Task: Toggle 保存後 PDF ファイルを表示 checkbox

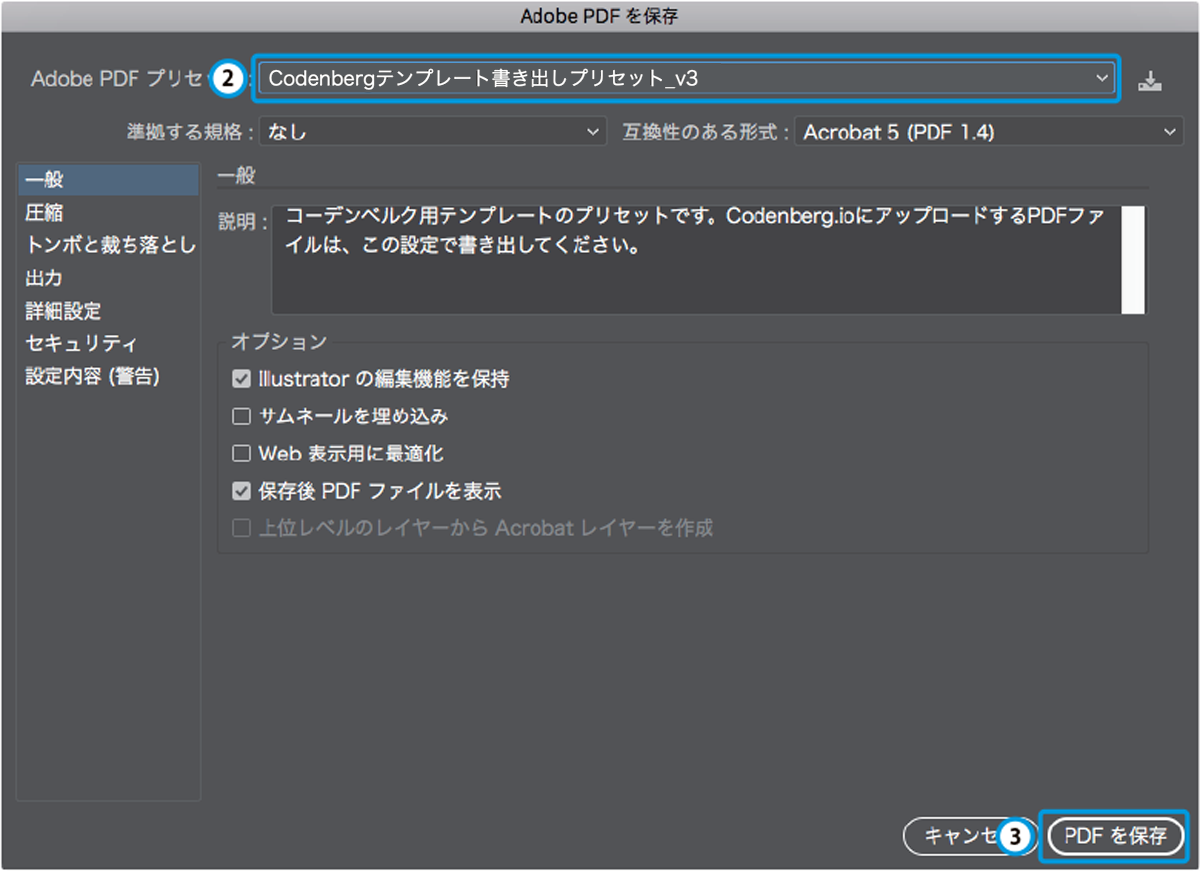Action: coord(241,491)
